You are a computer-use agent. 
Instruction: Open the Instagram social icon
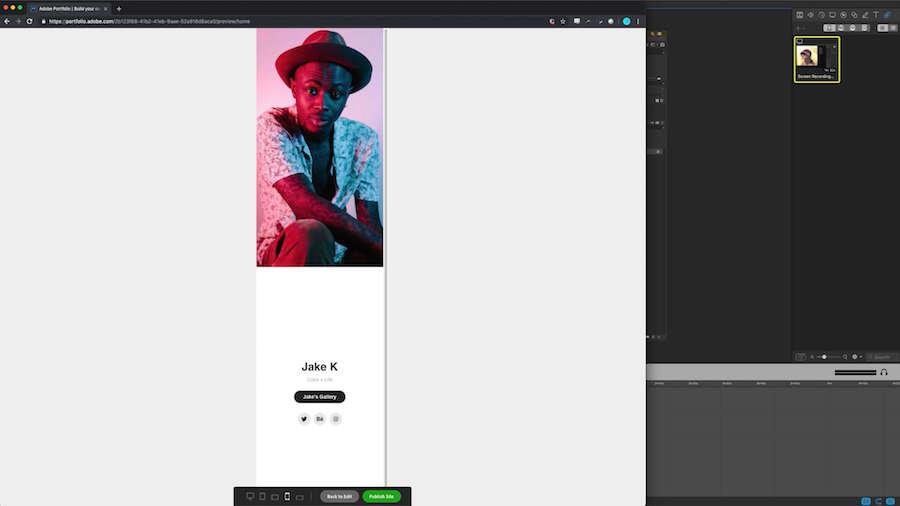pyautogui.click(x=336, y=419)
